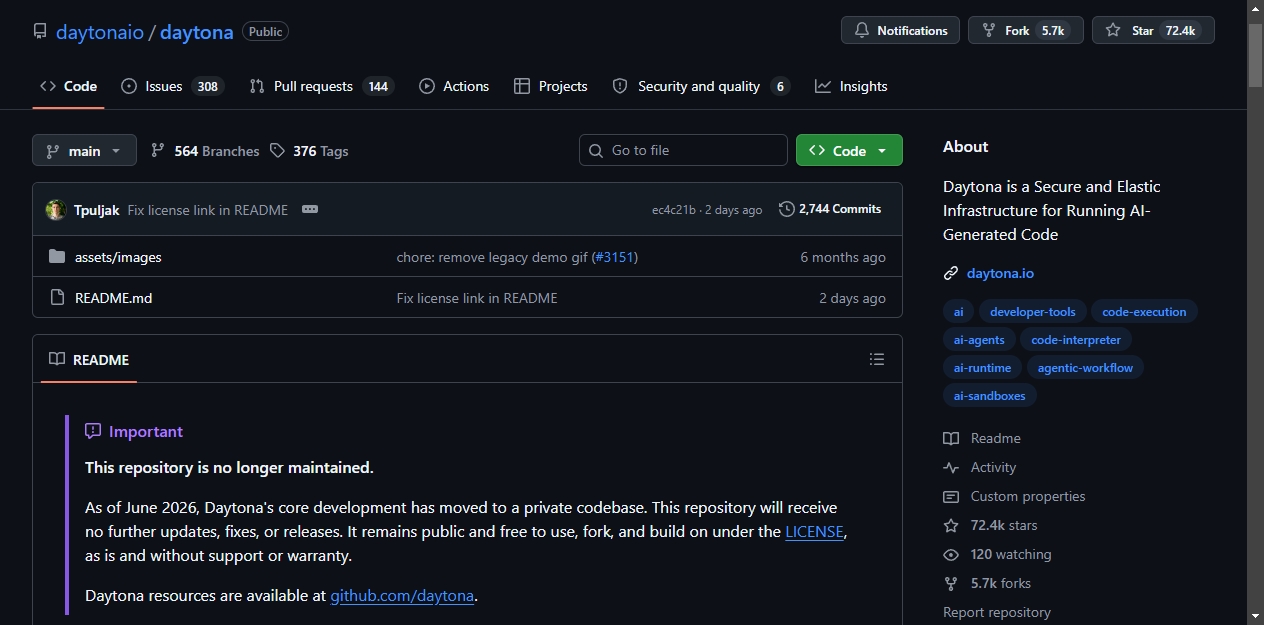Select the agentic-workflow topic tag
Image resolution: width=1264 pixels, height=625 pixels.
(1085, 368)
